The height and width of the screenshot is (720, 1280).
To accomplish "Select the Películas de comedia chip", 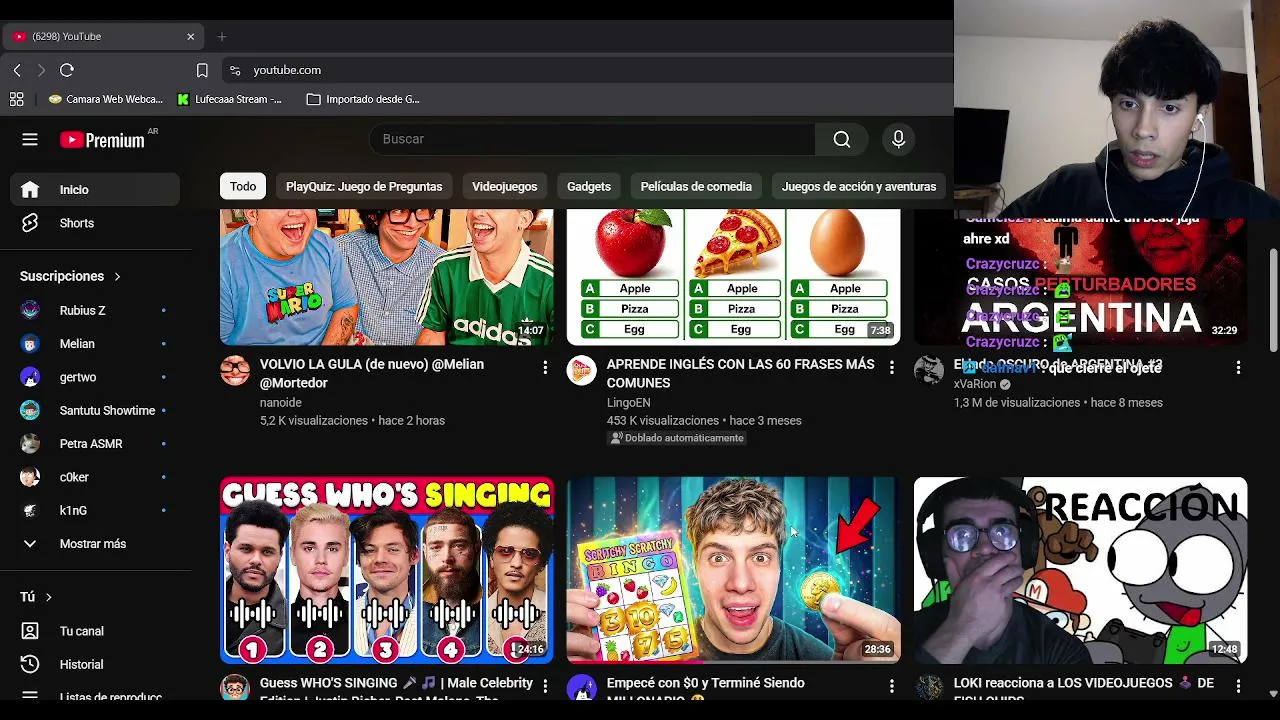I will [696, 187].
